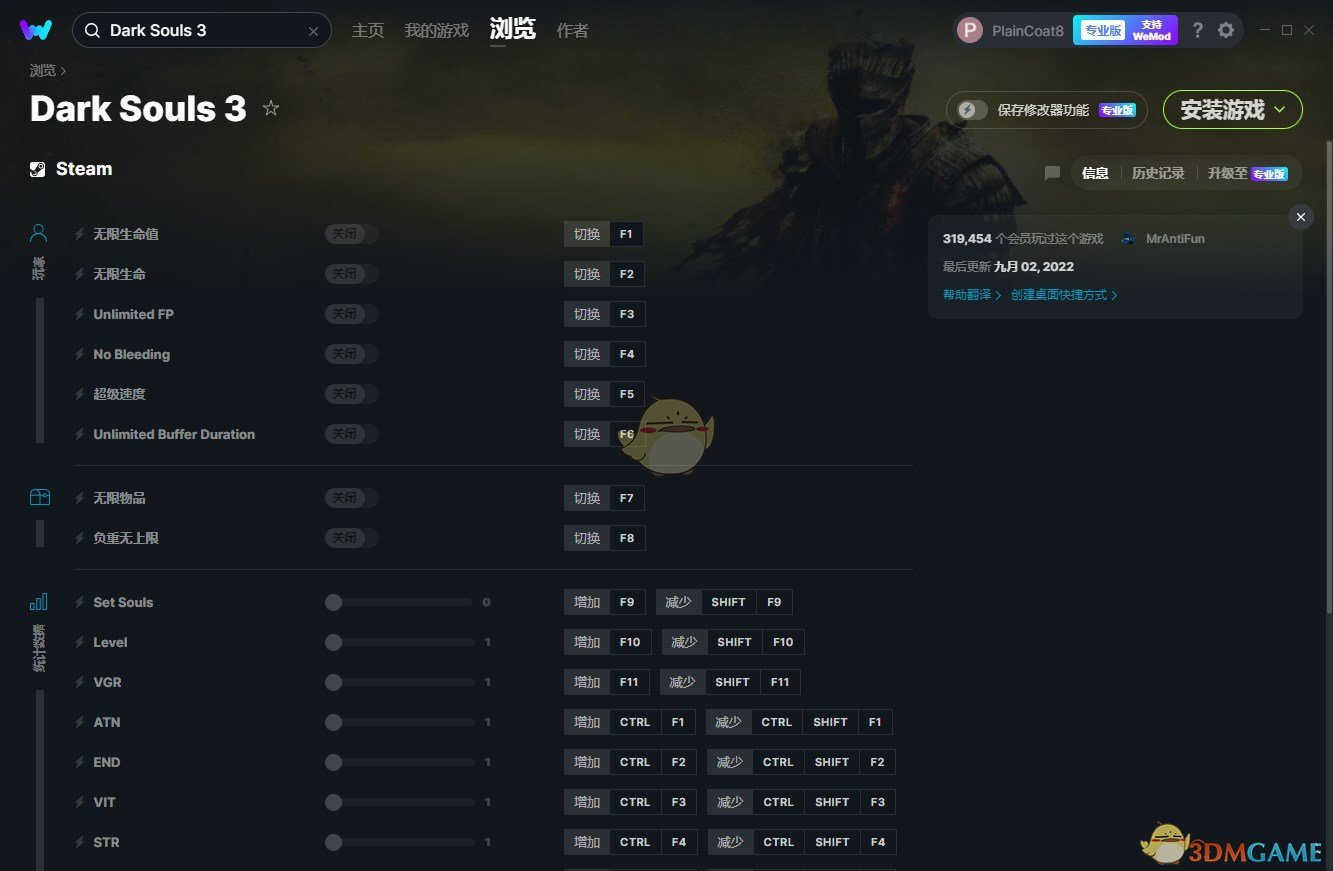The image size is (1333, 871).
Task: Toggle 无限生命 switch
Action: tap(351, 274)
